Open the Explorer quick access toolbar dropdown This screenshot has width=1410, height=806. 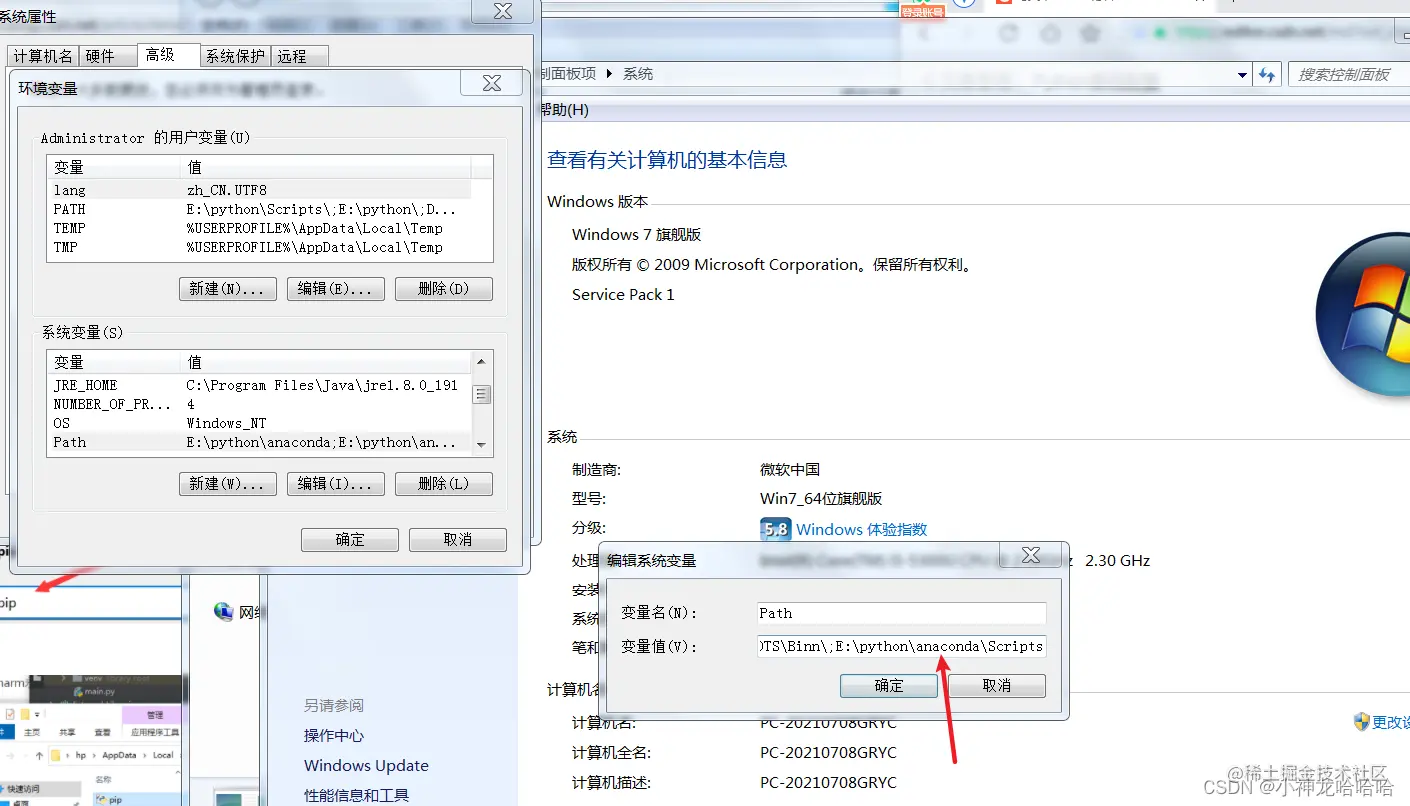(37, 714)
